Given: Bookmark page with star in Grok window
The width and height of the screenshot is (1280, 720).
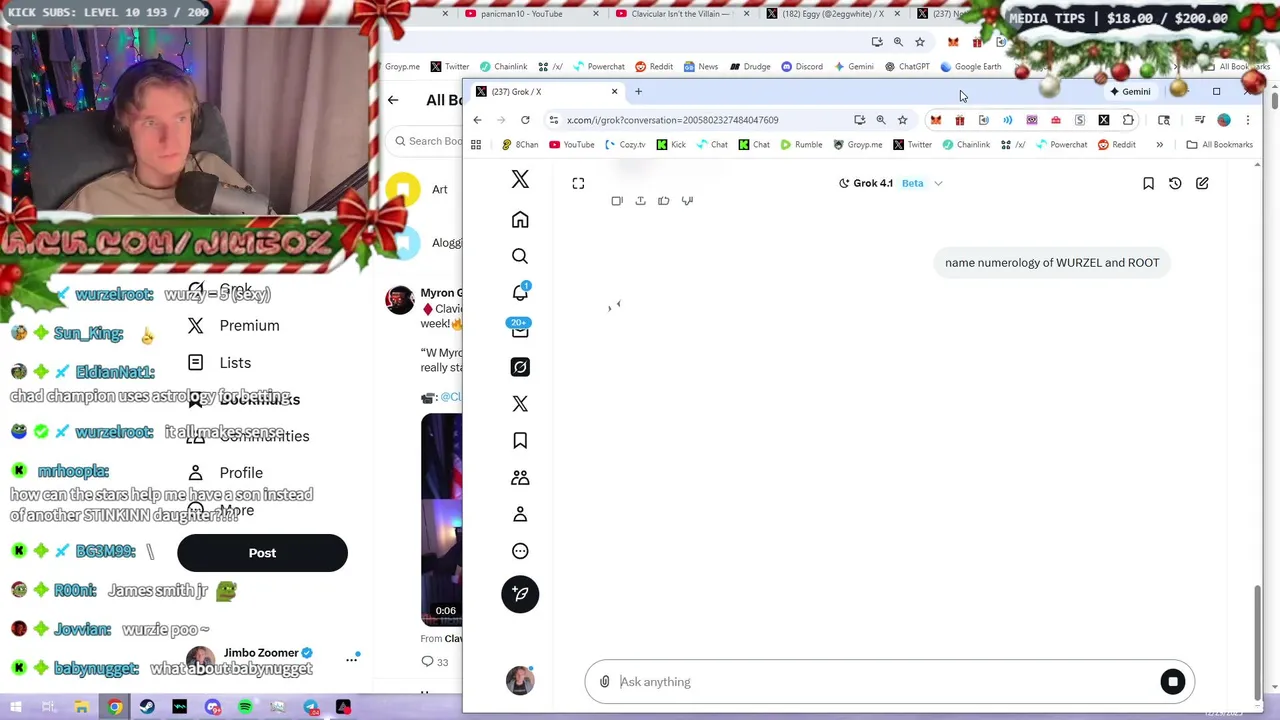Looking at the screenshot, I should point(902,120).
